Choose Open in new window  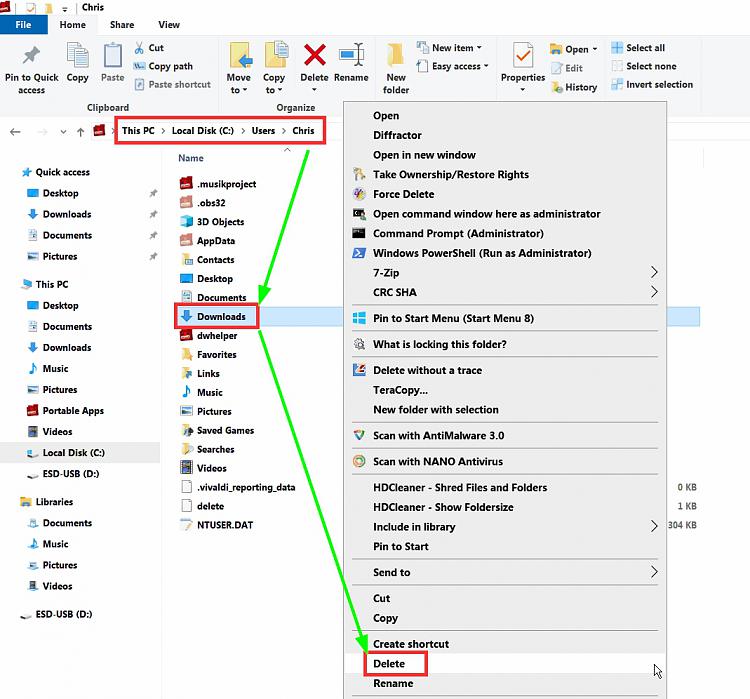505,155
